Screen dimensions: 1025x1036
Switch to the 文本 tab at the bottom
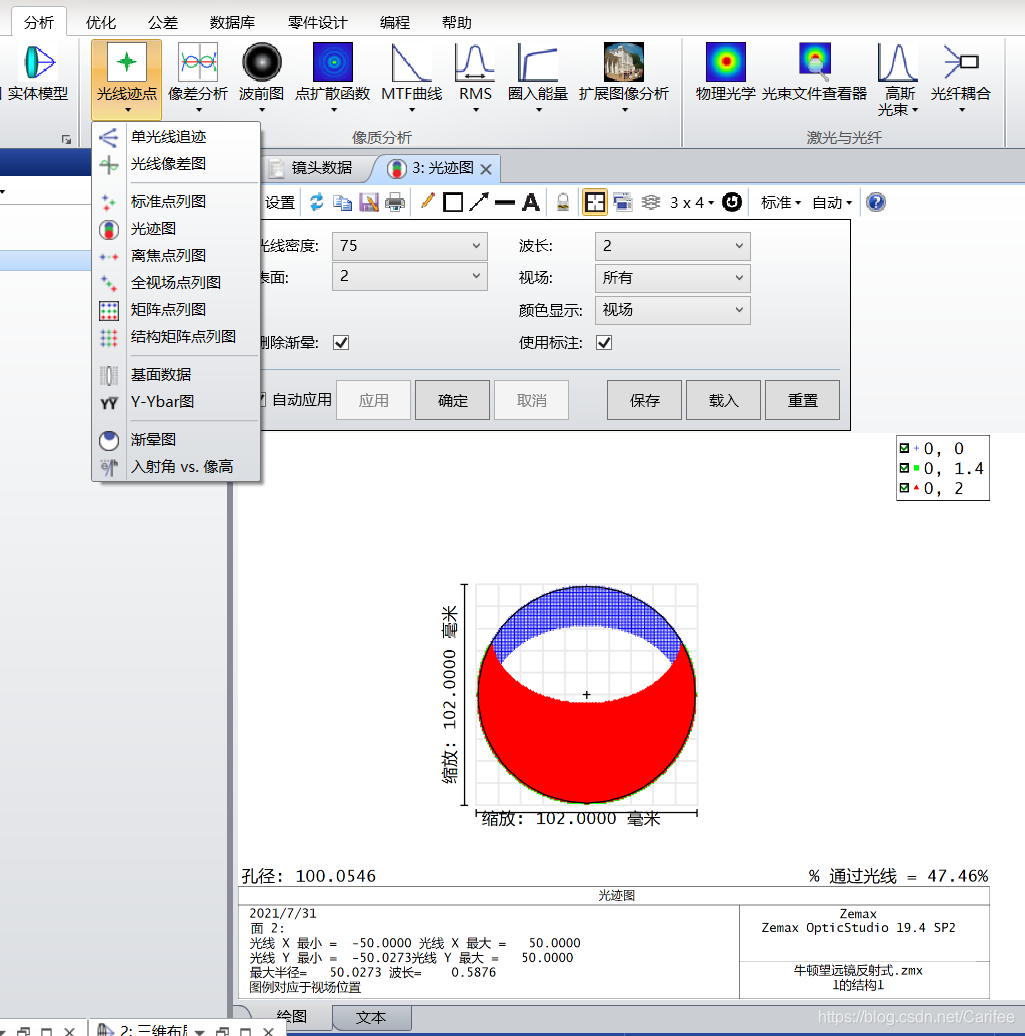pos(371,1018)
